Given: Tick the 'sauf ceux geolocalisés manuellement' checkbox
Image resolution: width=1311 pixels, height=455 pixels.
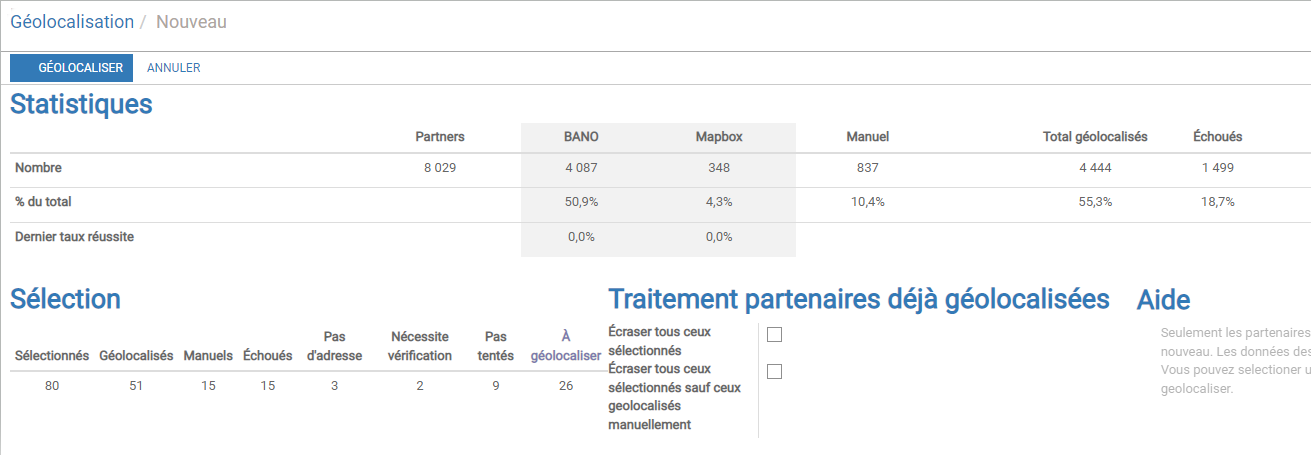Looking at the screenshot, I should 774,372.
